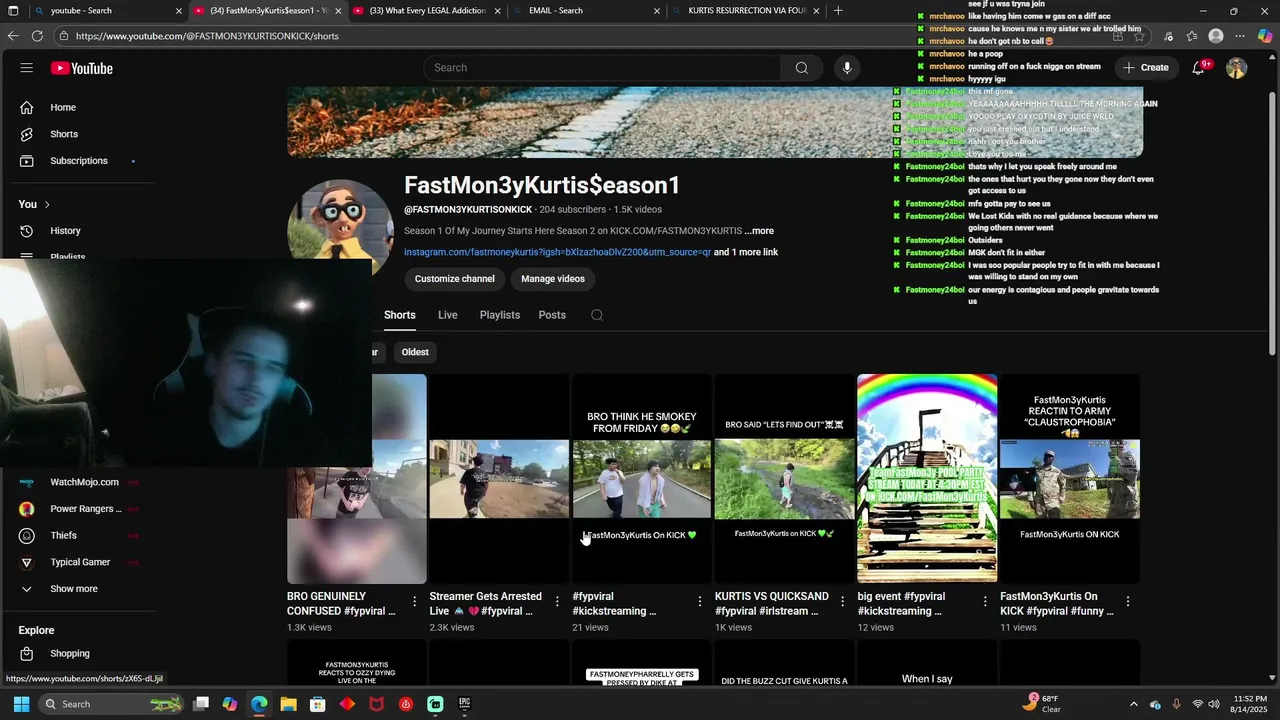Viewport: 1280px width, 720px height.
Task: Switch to the Playlists channel tab
Action: tap(499, 315)
